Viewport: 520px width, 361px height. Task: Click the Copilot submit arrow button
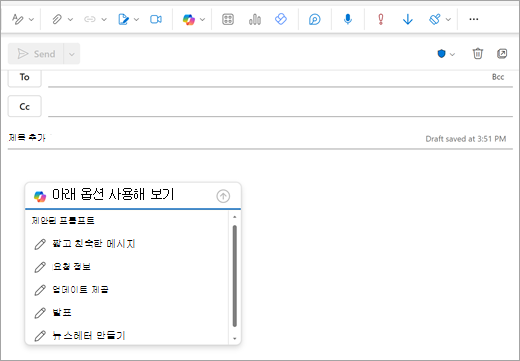(x=223, y=196)
